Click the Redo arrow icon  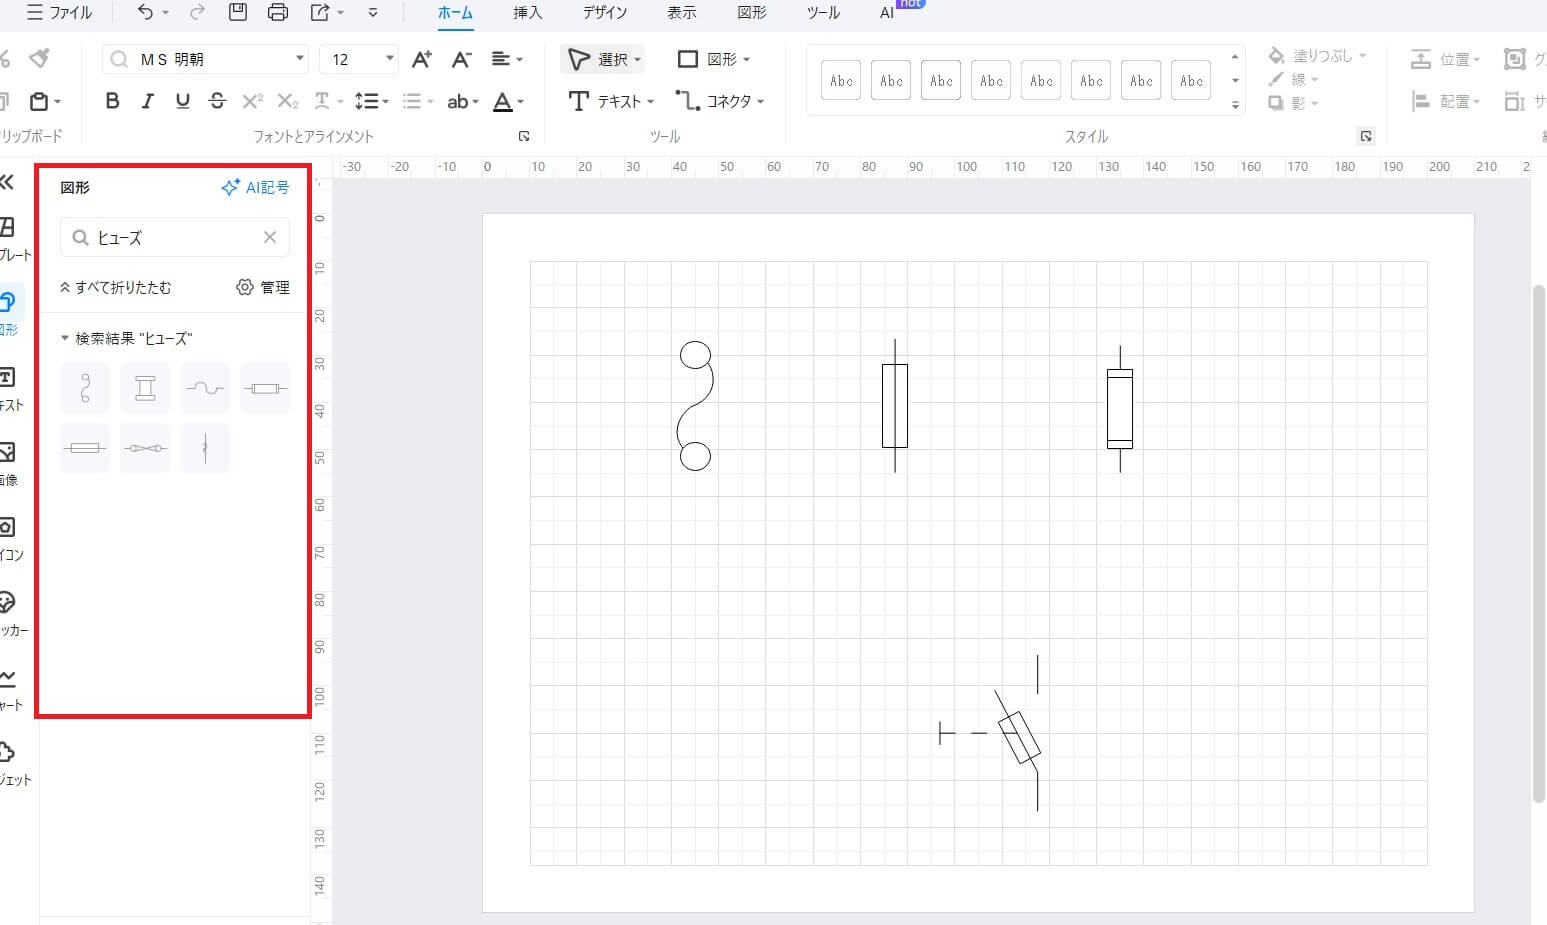point(197,12)
